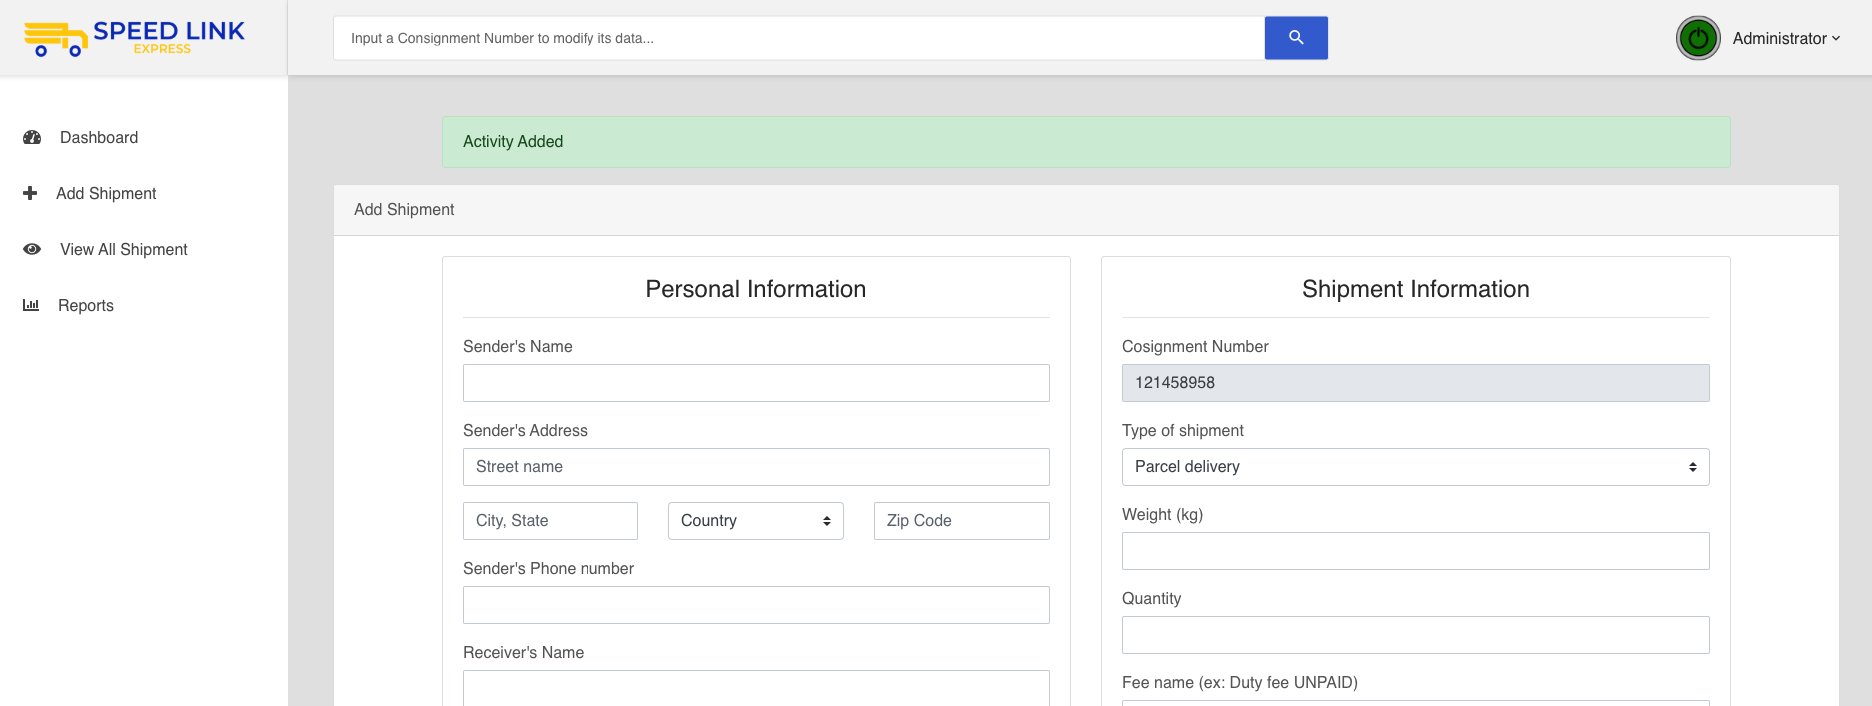The width and height of the screenshot is (1872, 706).
Task: Click the Add Shipment panel header text
Action: tap(404, 210)
